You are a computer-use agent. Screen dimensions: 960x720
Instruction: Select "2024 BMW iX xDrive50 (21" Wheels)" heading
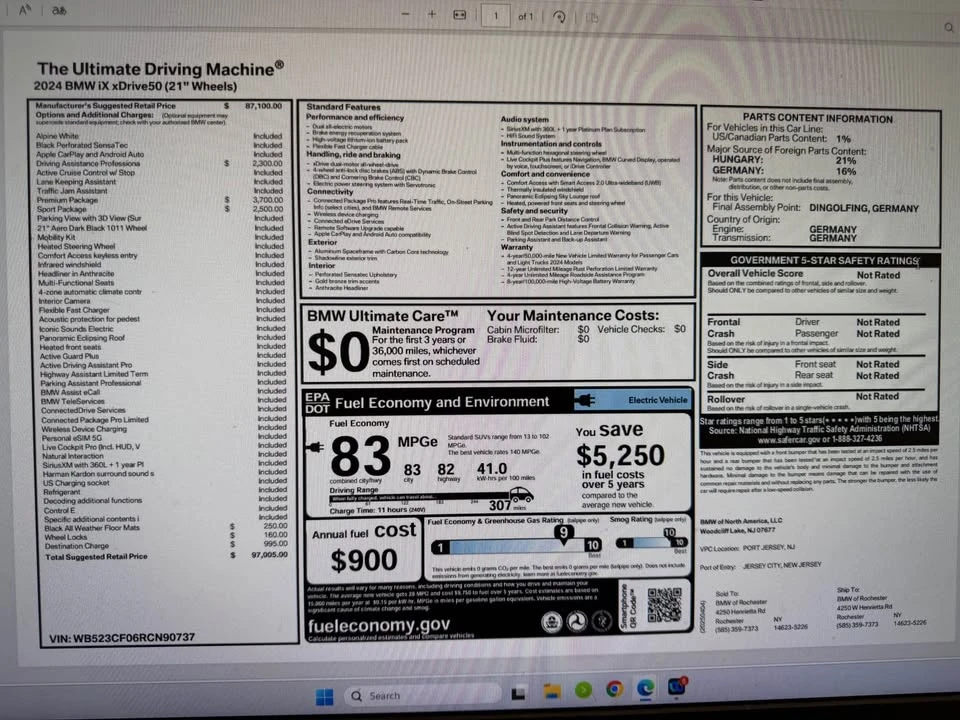tap(135, 86)
